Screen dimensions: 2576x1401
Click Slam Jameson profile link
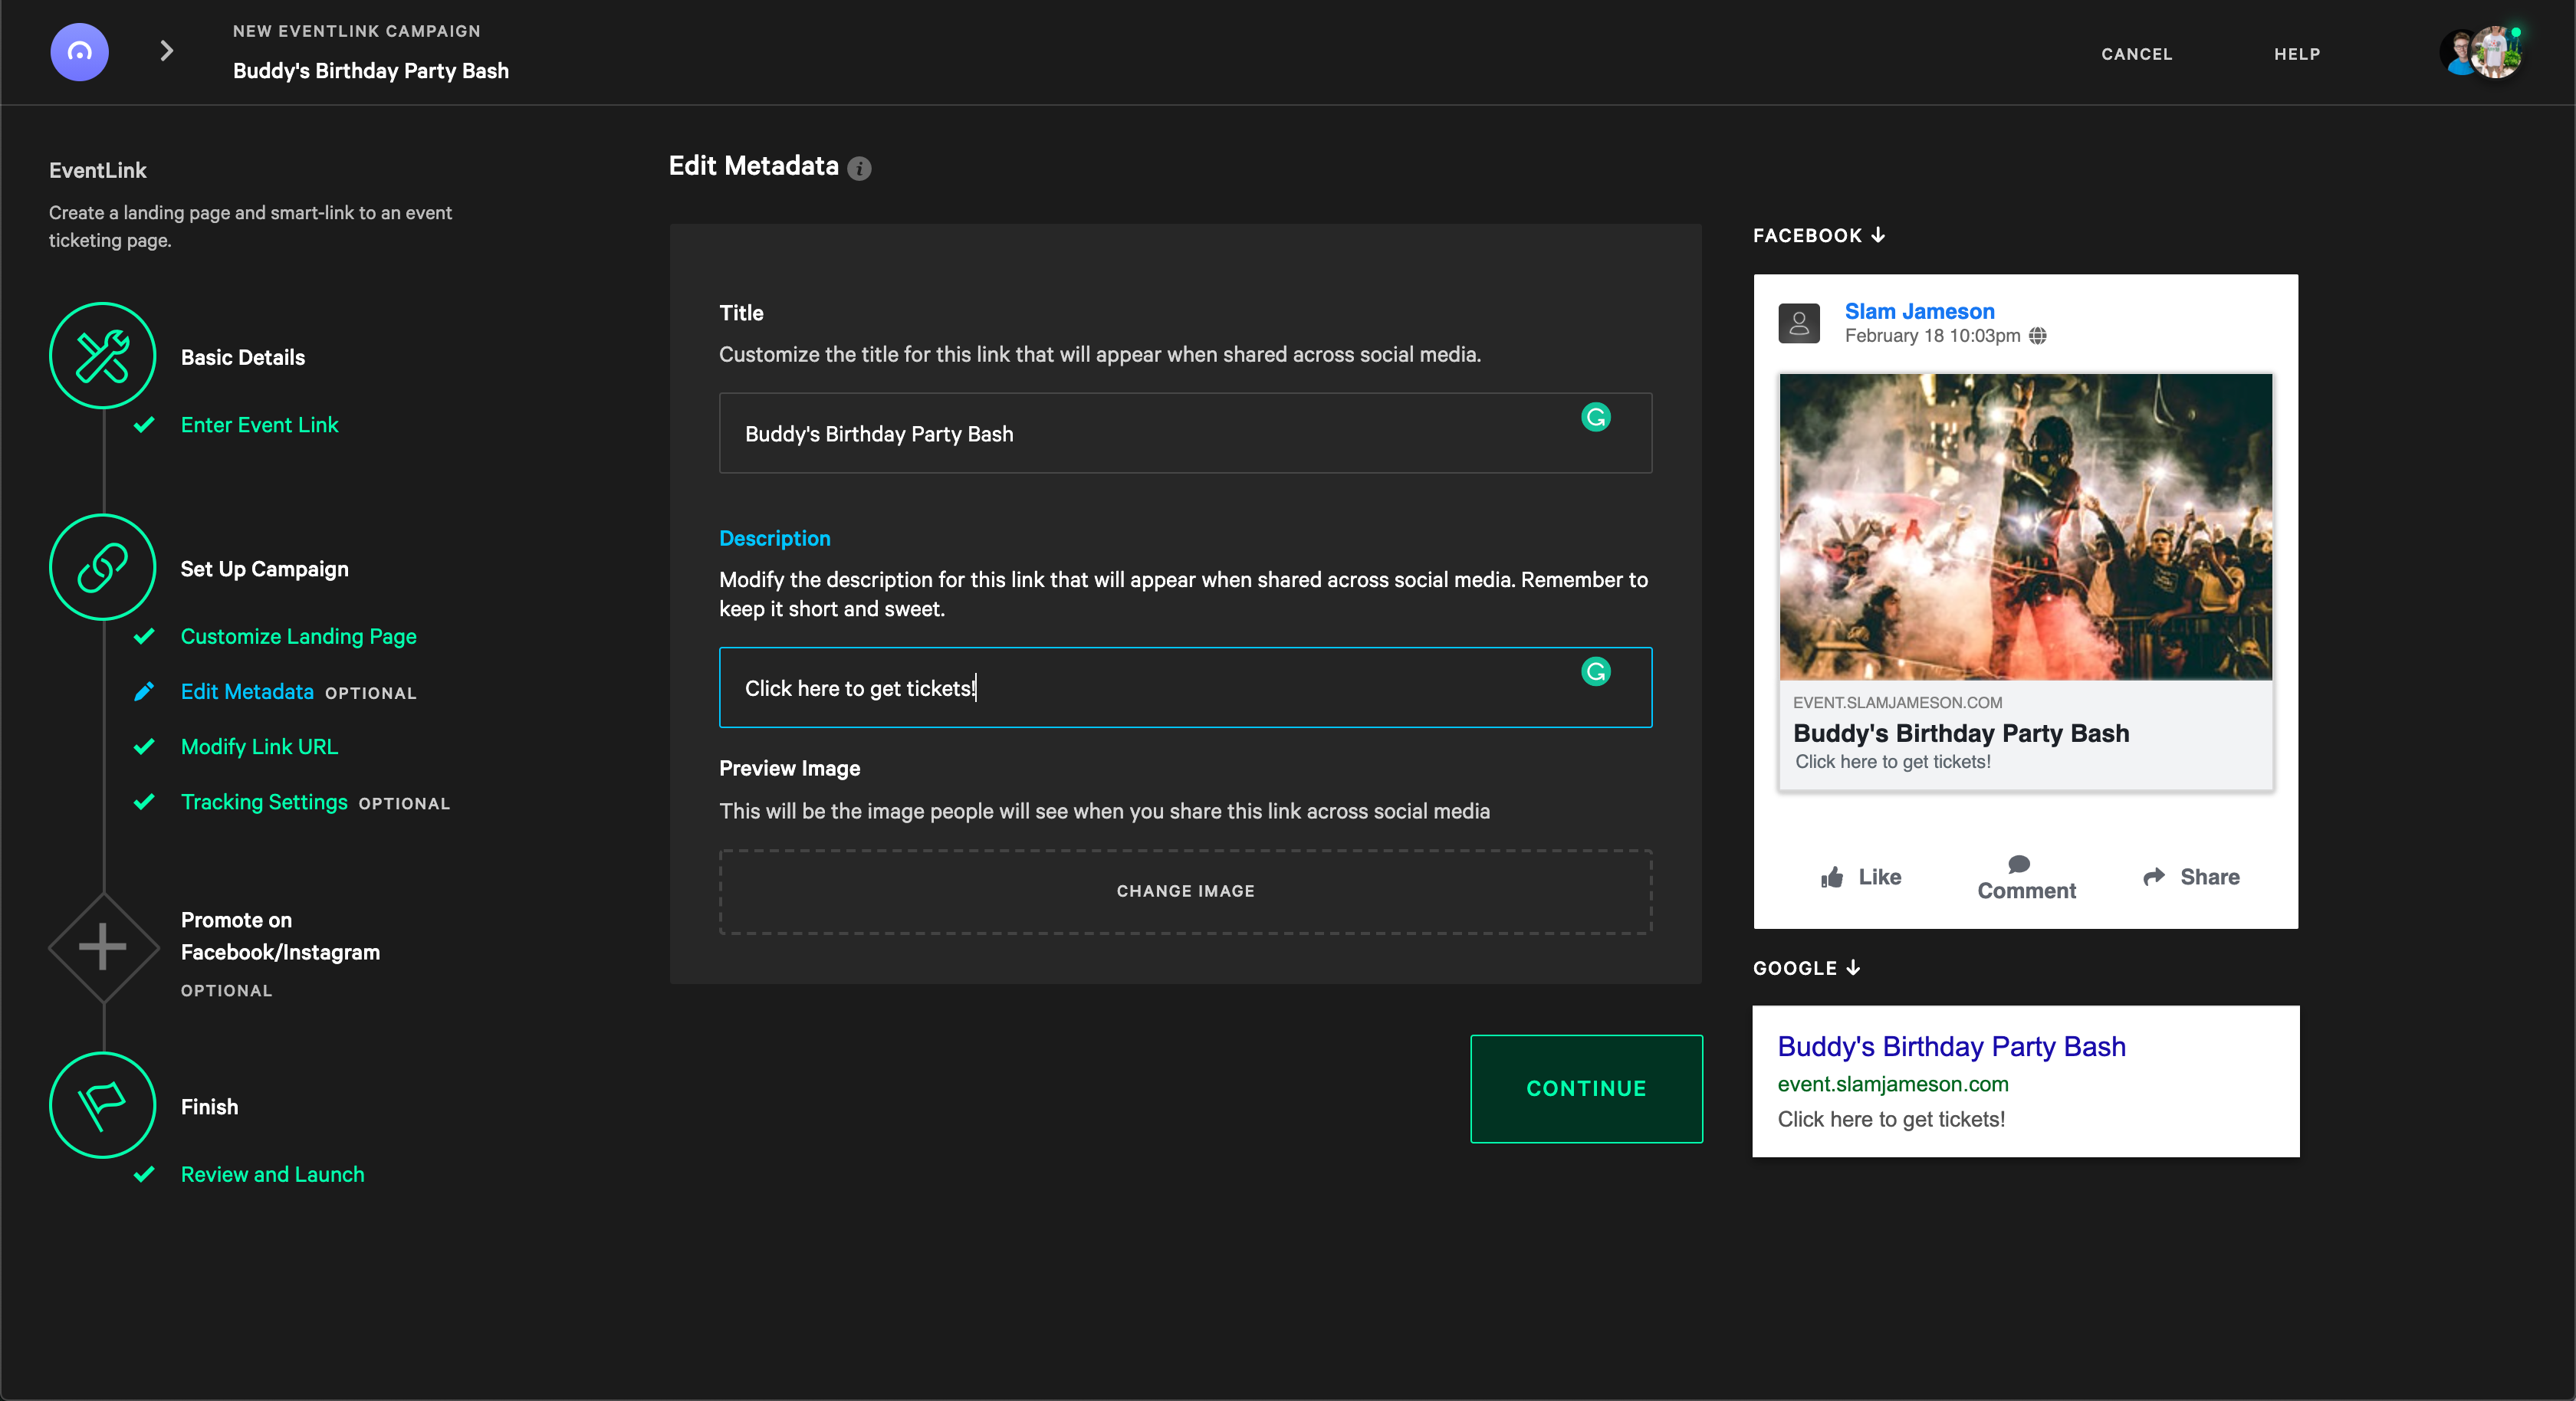click(1919, 311)
